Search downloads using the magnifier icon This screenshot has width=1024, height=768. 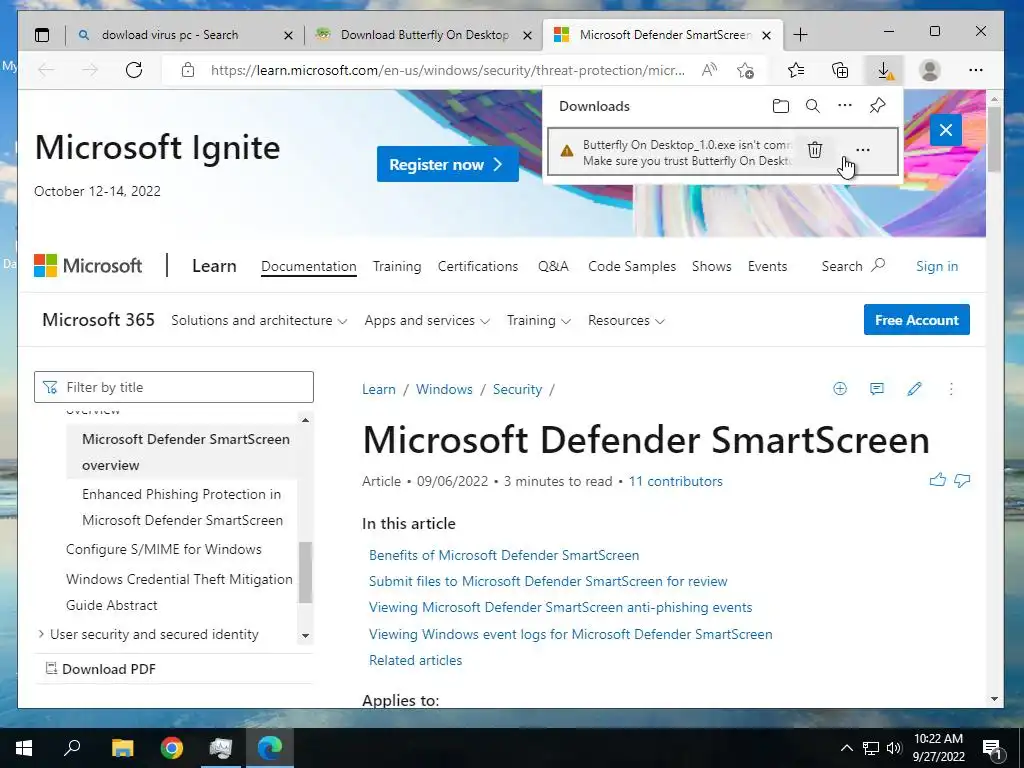tap(812, 106)
